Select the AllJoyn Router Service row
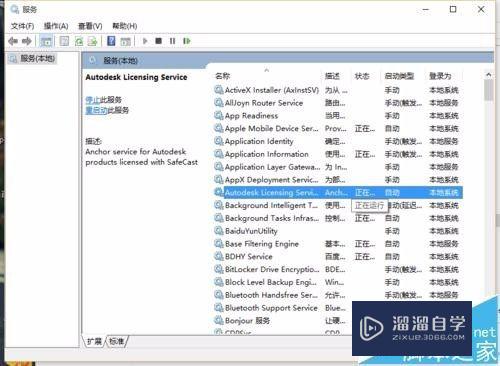The height and width of the screenshot is (366, 500). tap(337, 103)
